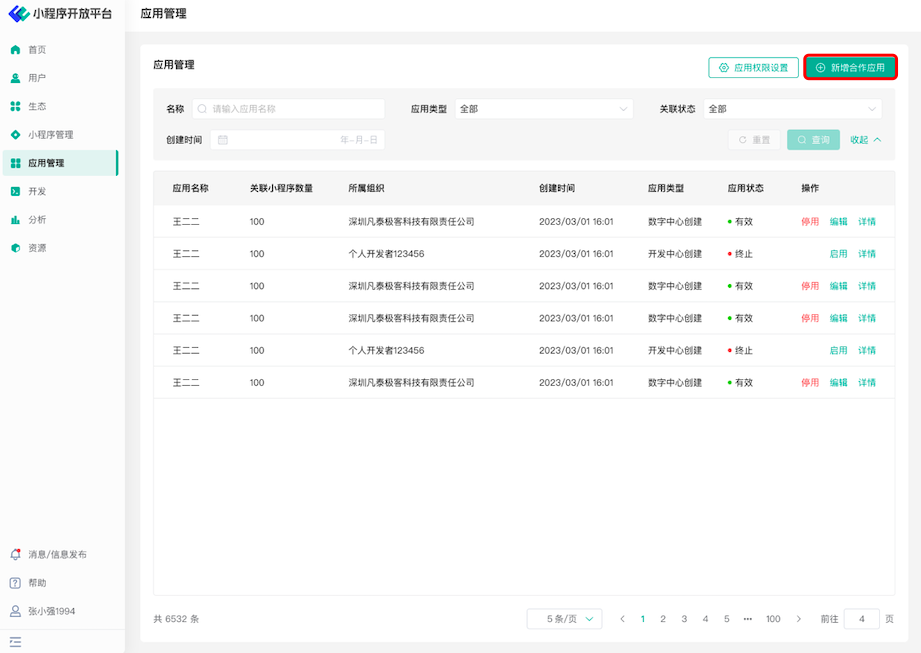The width and height of the screenshot is (921, 653).
Task: Click the 生态 ecosystem icon in sidebar
Action: pos(15,106)
